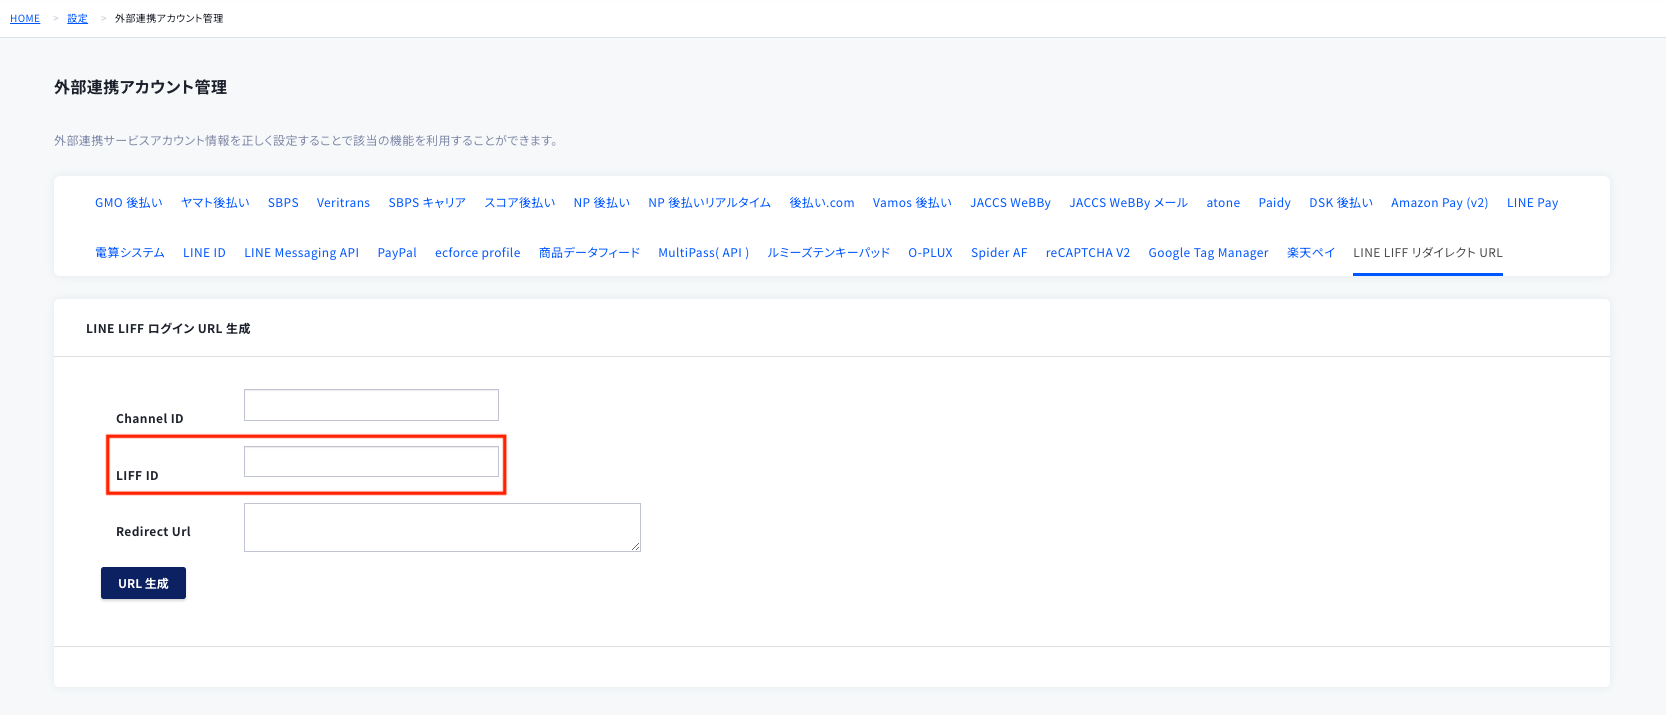
Task: Focus the LIFF ID text field
Action: click(371, 462)
